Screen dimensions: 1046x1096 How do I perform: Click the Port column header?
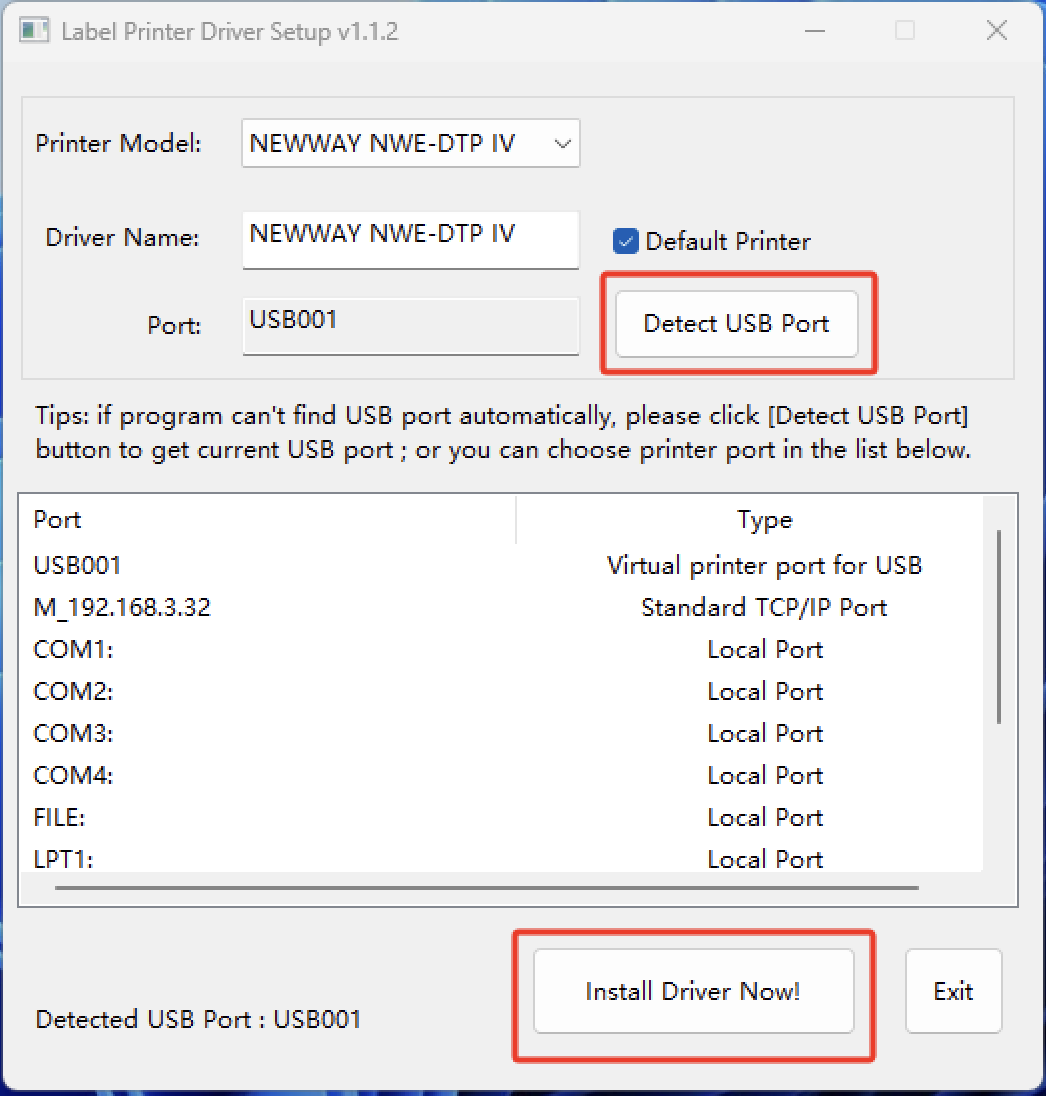tap(268, 520)
